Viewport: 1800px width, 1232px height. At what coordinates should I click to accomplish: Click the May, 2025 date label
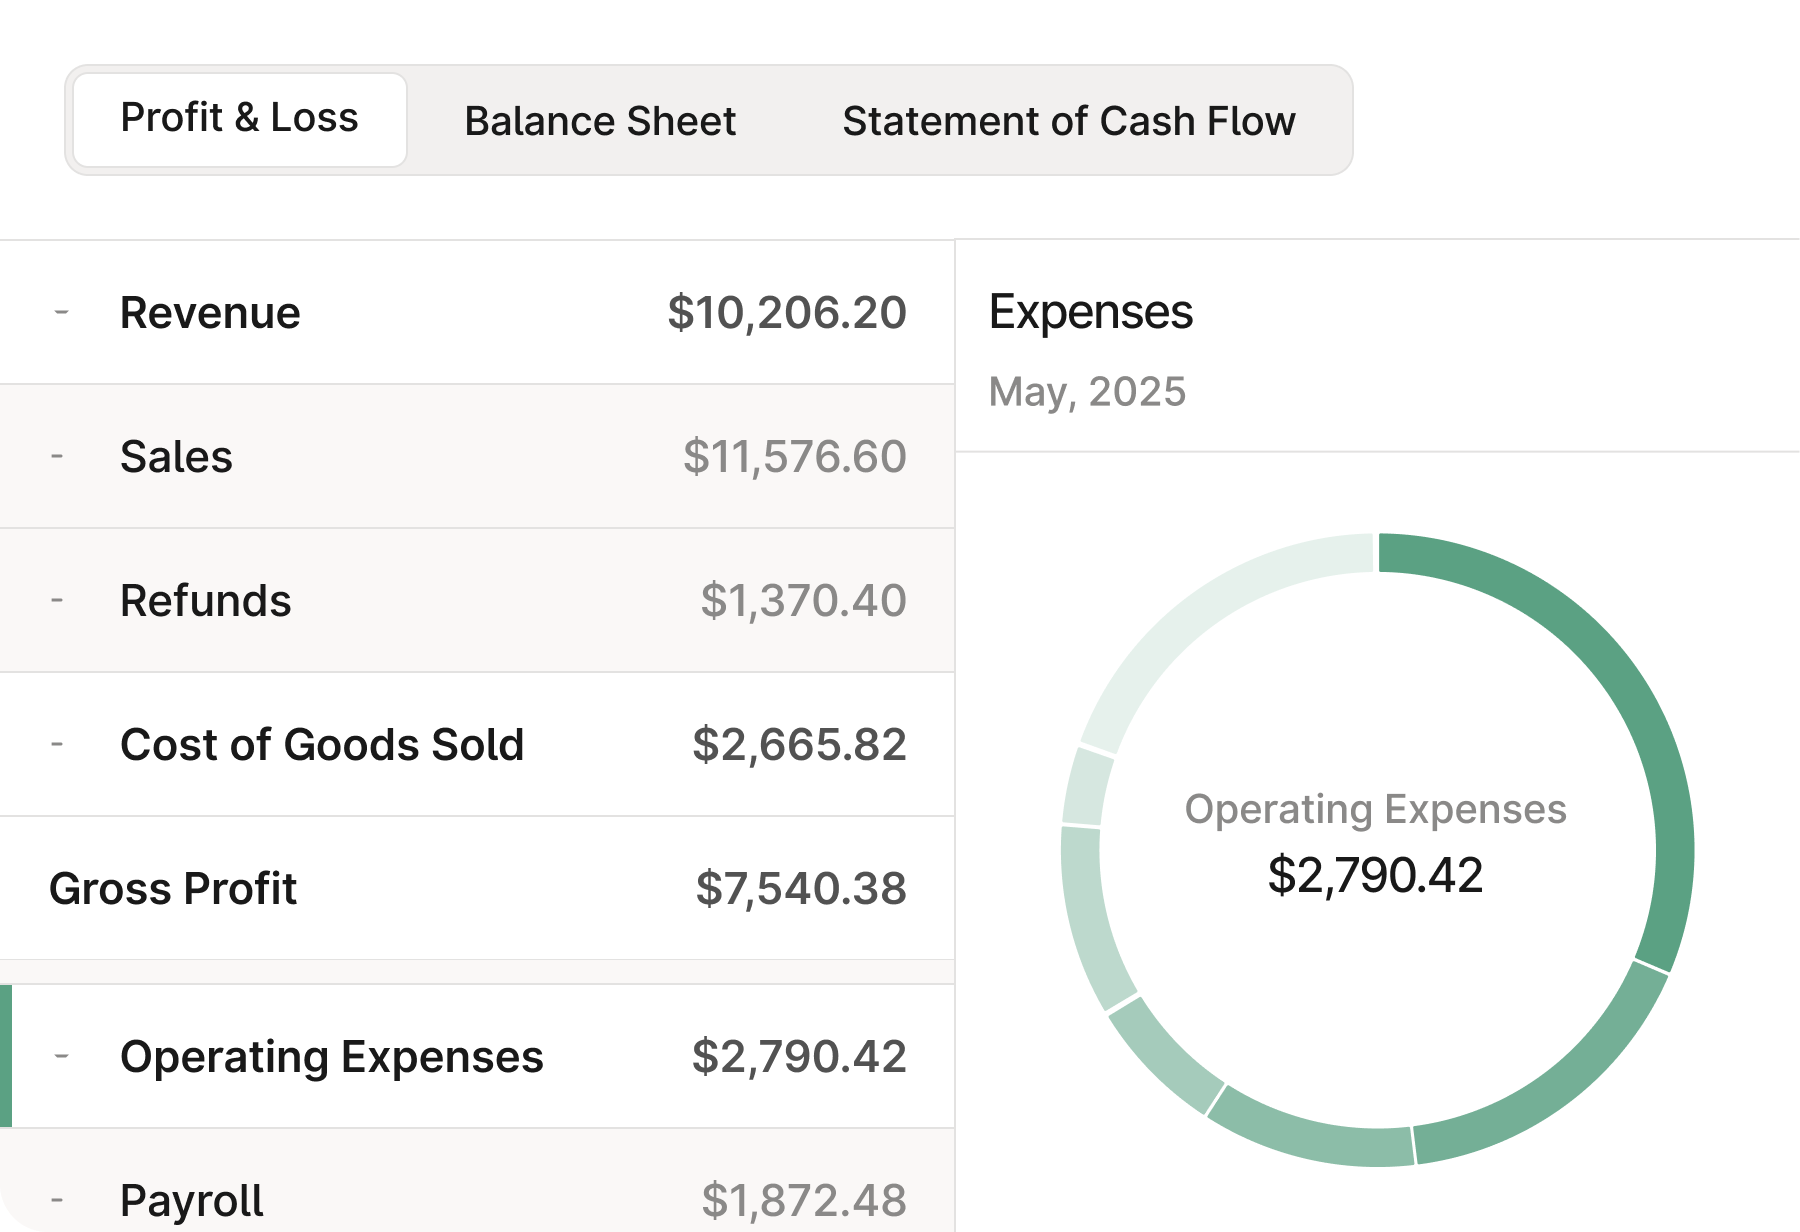coord(1087,392)
